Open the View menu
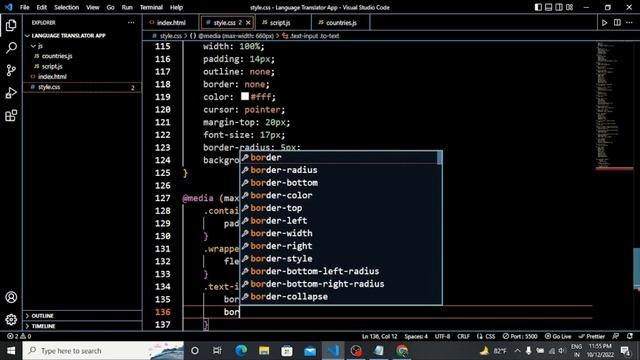The image size is (640, 360). tap(93, 7)
